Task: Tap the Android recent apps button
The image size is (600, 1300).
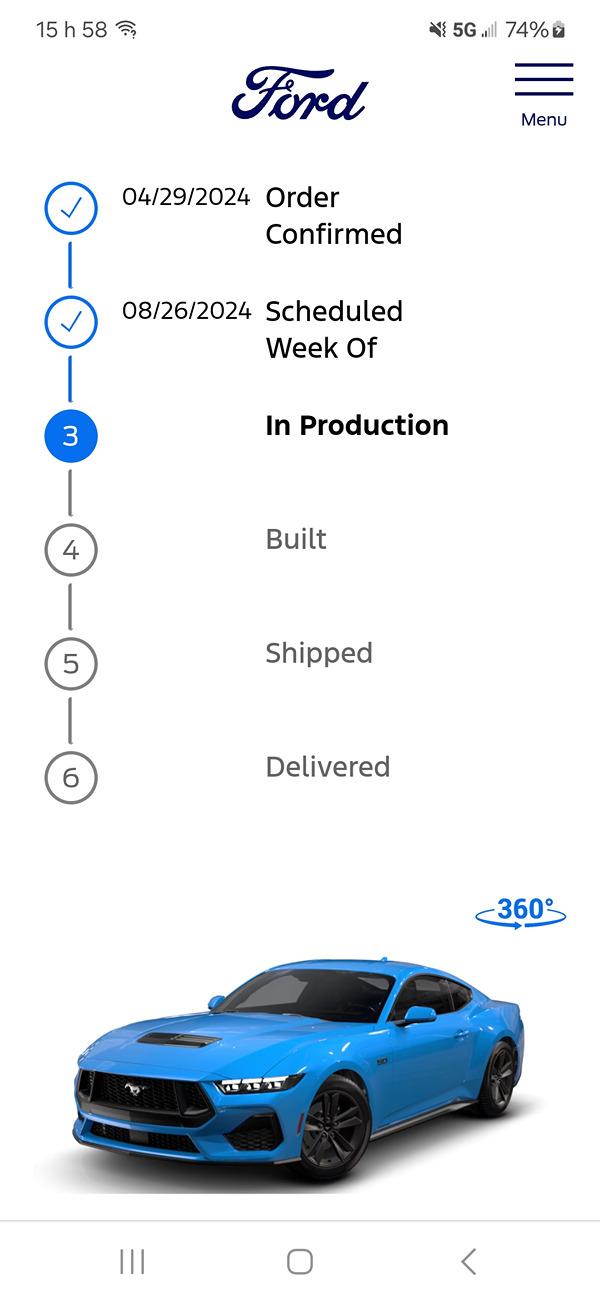Action: point(132,1261)
